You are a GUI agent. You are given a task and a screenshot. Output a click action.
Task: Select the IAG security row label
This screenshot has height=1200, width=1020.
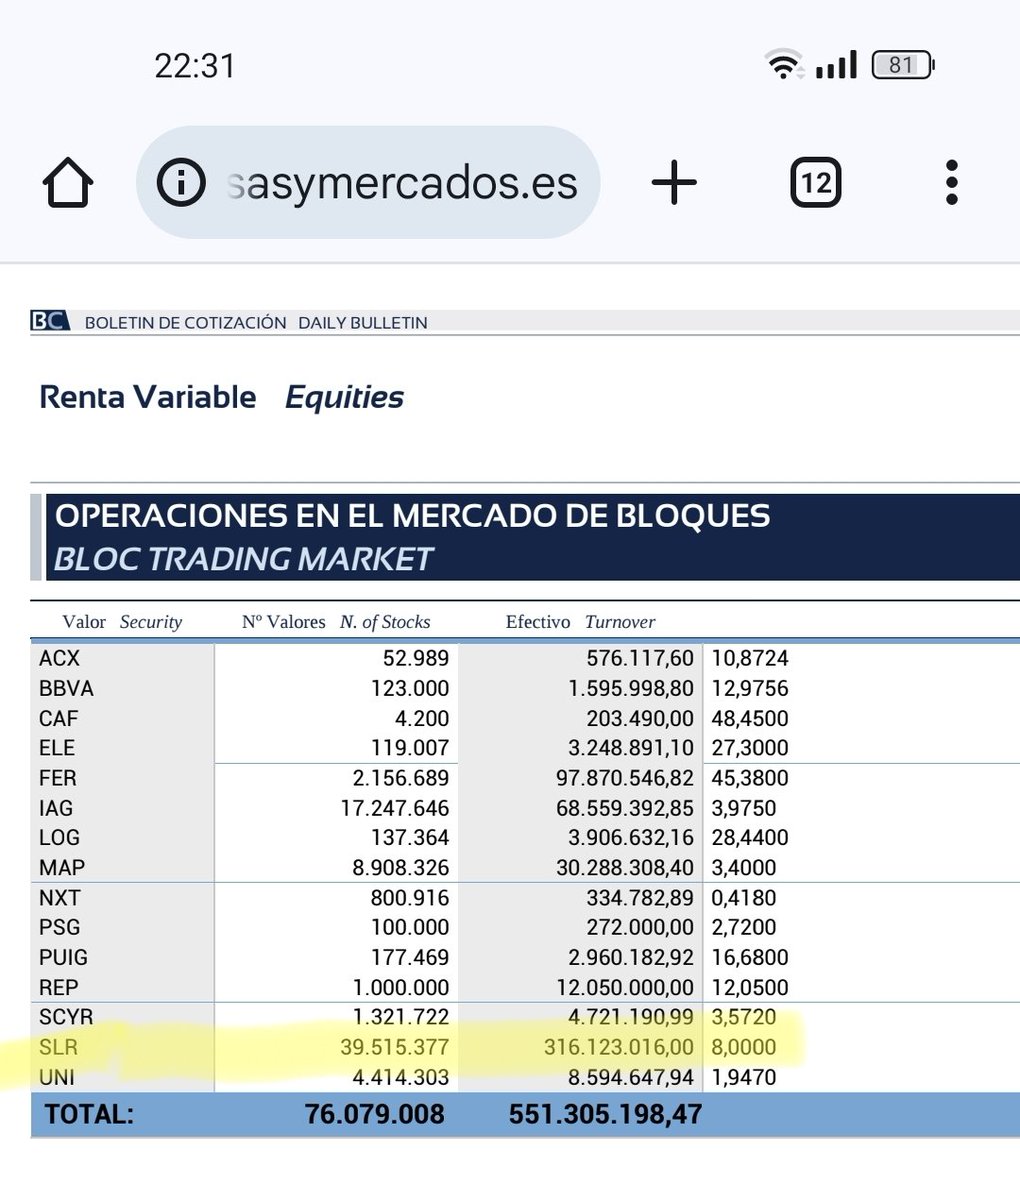click(56, 808)
